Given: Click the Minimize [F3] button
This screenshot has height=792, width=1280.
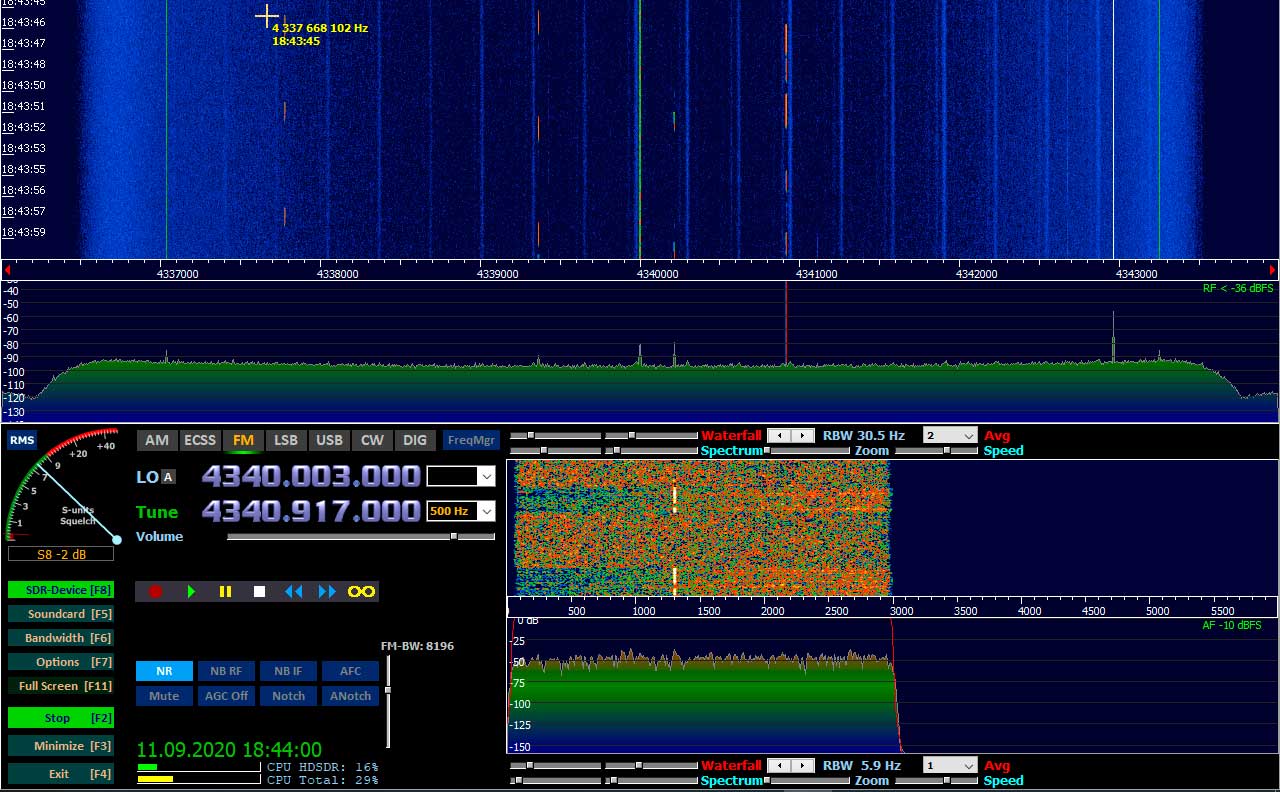Looking at the screenshot, I should tap(60, 746).
